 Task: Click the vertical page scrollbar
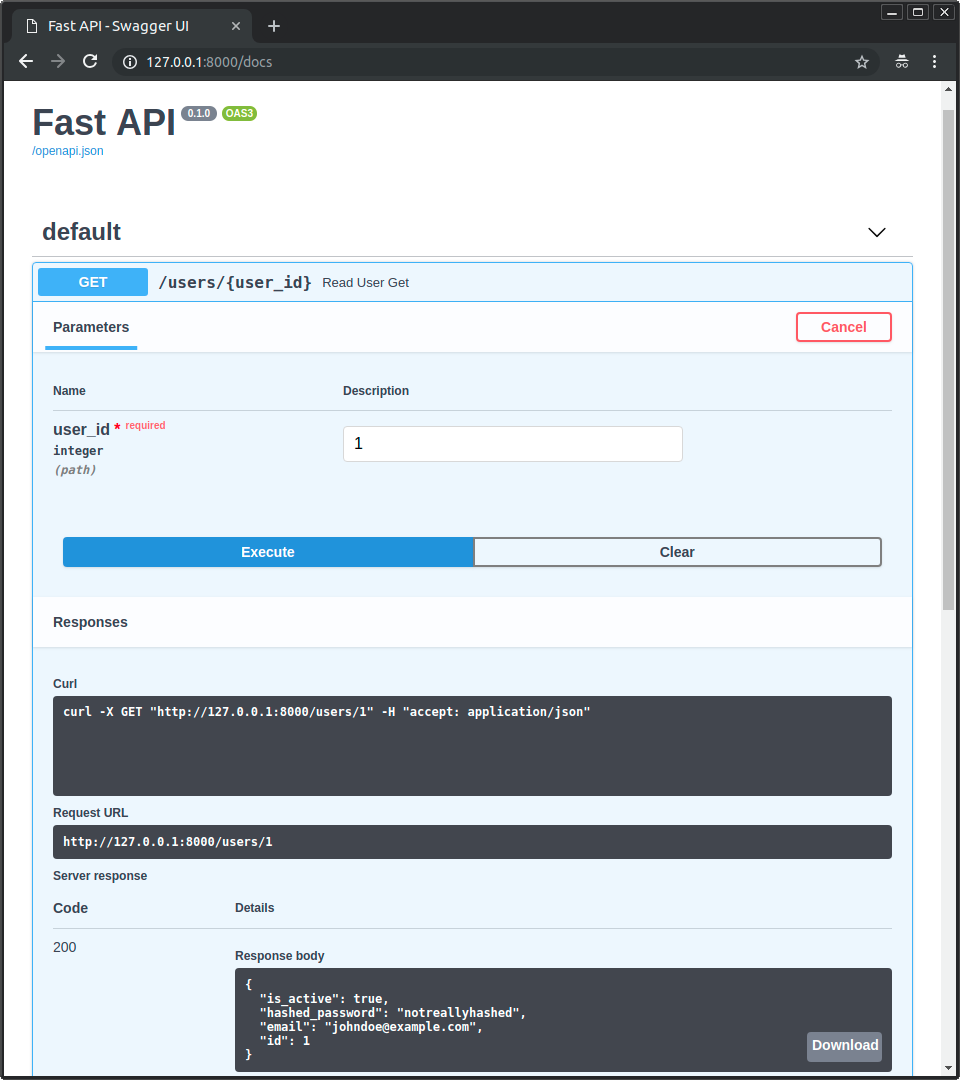(x=948, y=360)
